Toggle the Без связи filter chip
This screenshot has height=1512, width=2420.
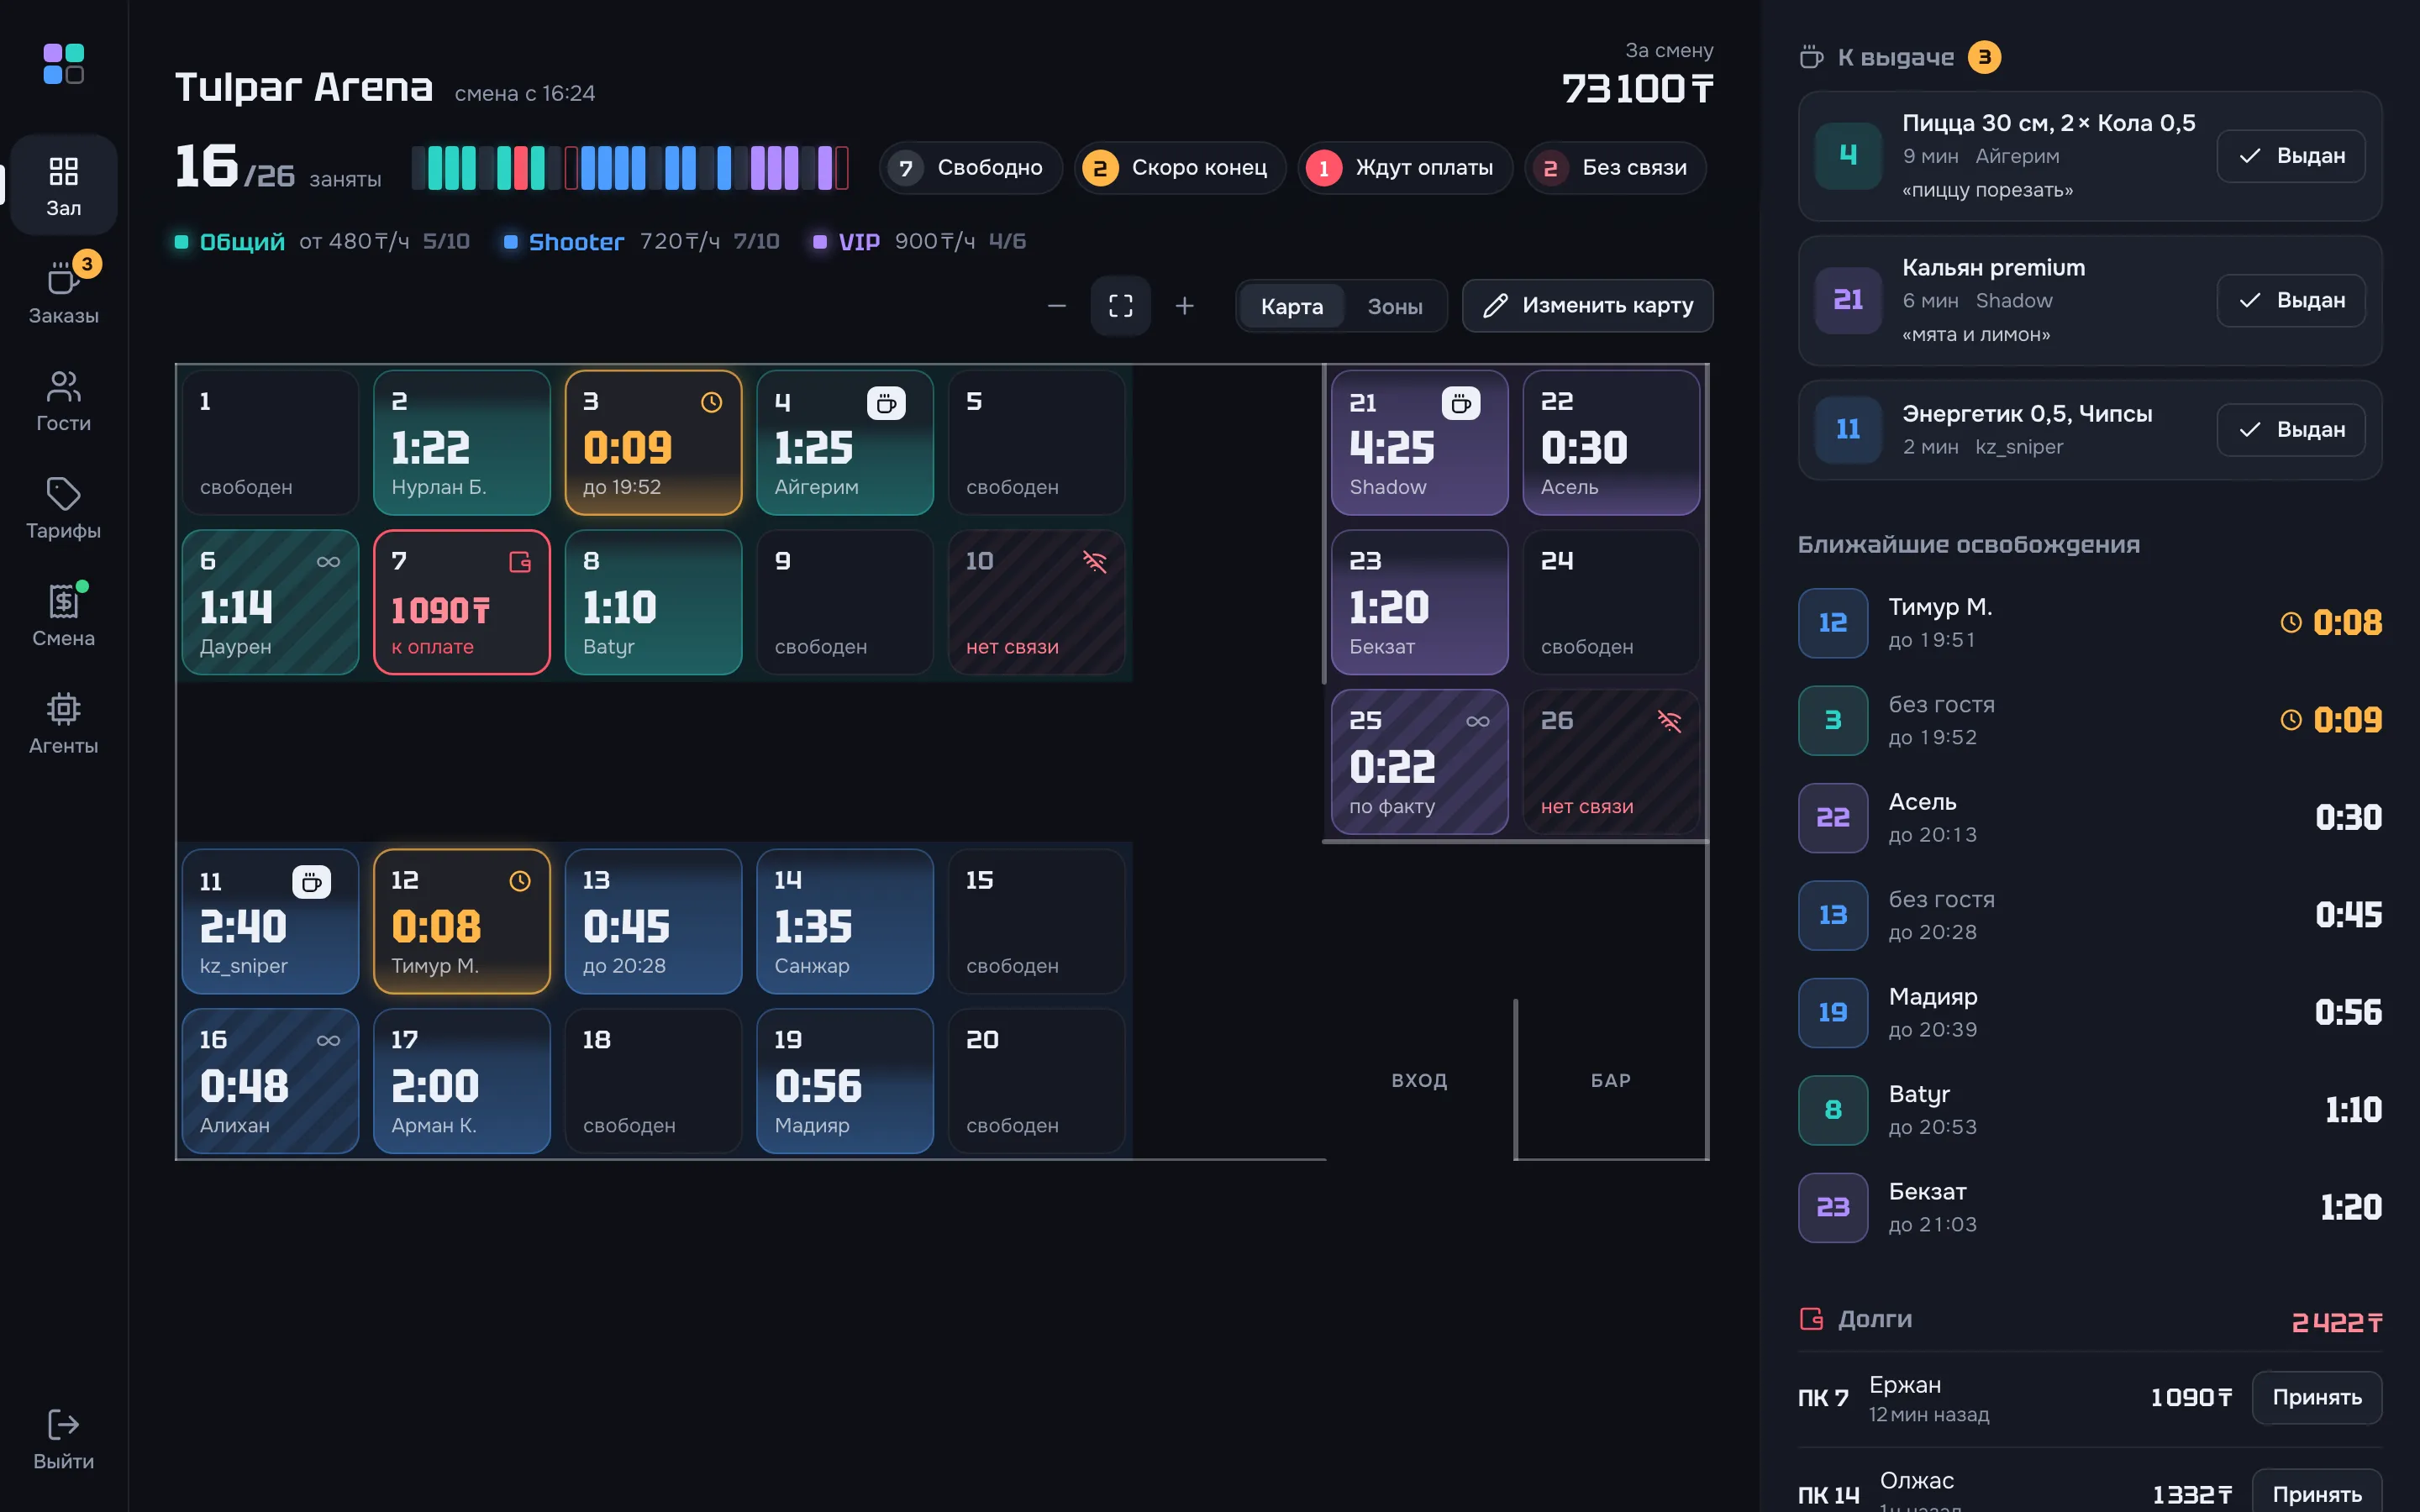[x=1615, y=167]
